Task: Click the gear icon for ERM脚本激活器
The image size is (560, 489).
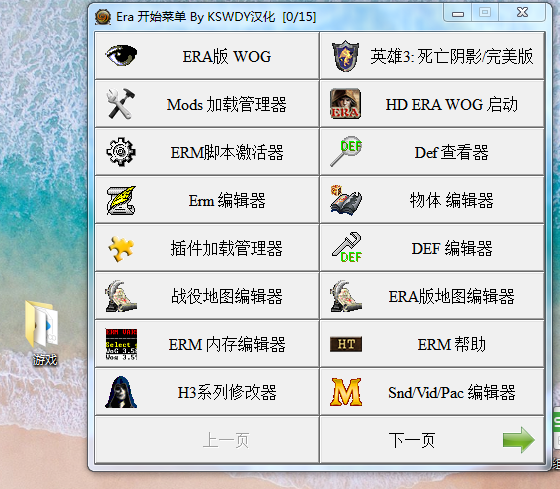Action: (x=121, y=152)
